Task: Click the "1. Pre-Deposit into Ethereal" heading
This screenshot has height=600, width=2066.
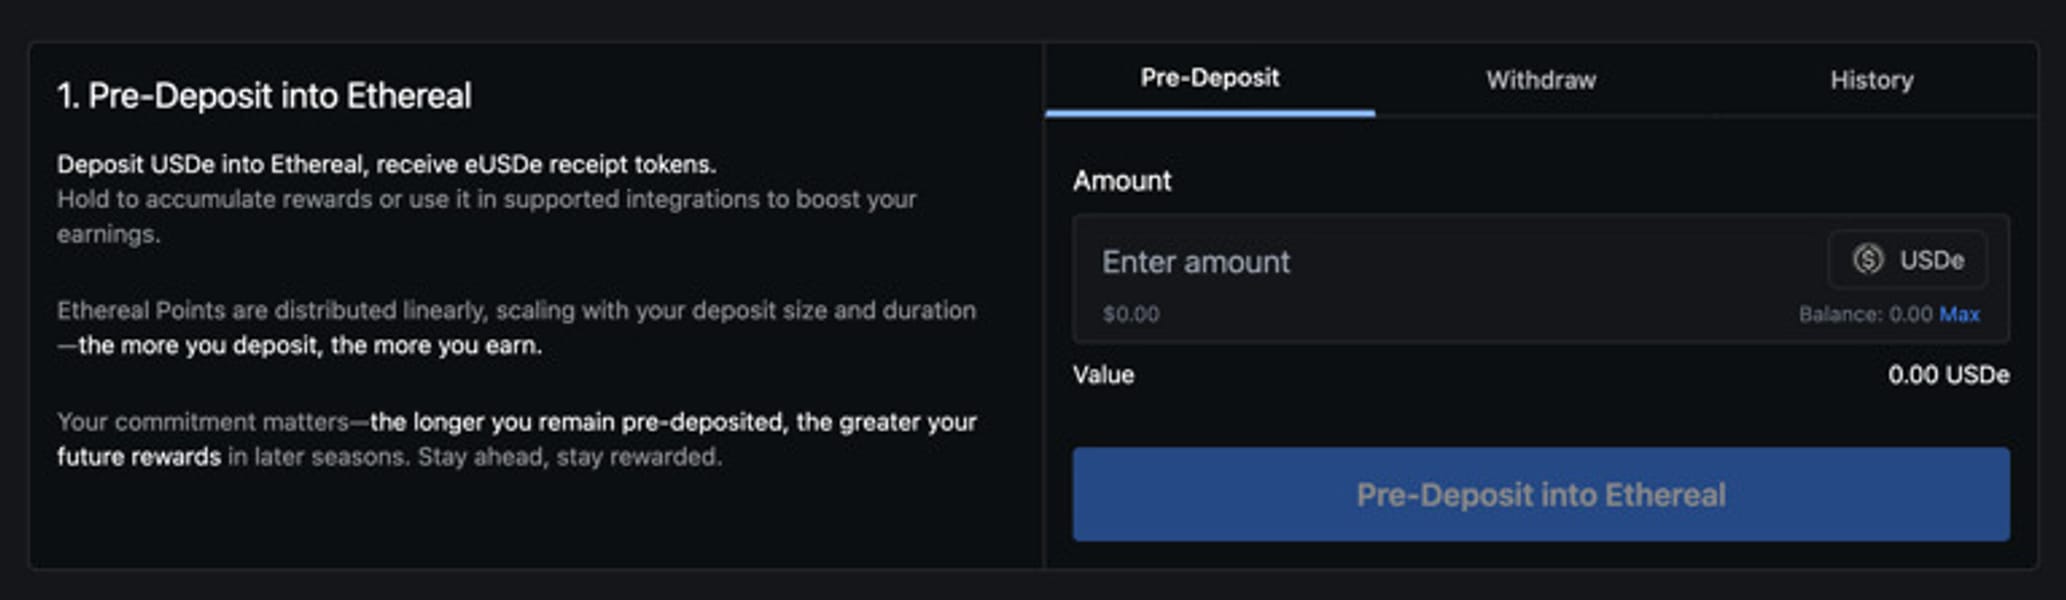Action: coord(264,96)
